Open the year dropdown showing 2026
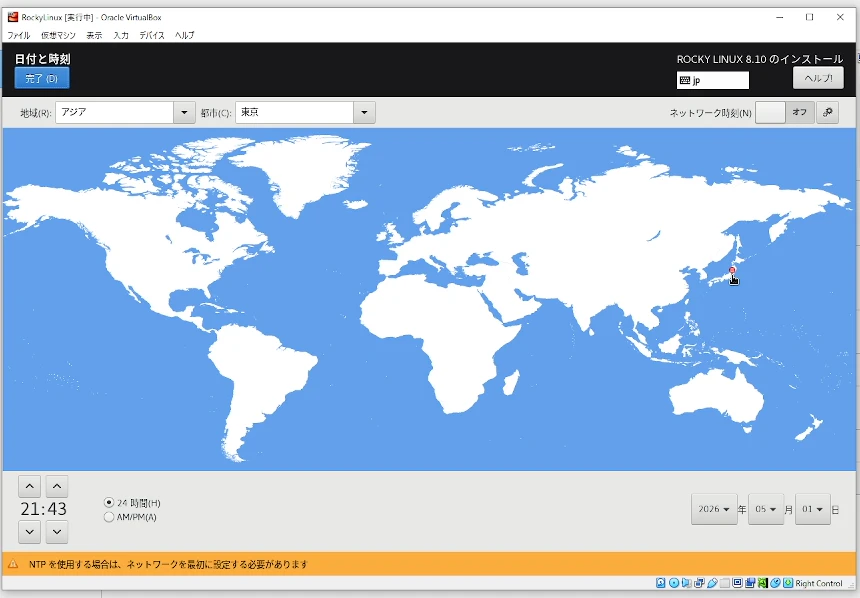The width and height of the screenshot is (860, 598). (x=714, y=509)
